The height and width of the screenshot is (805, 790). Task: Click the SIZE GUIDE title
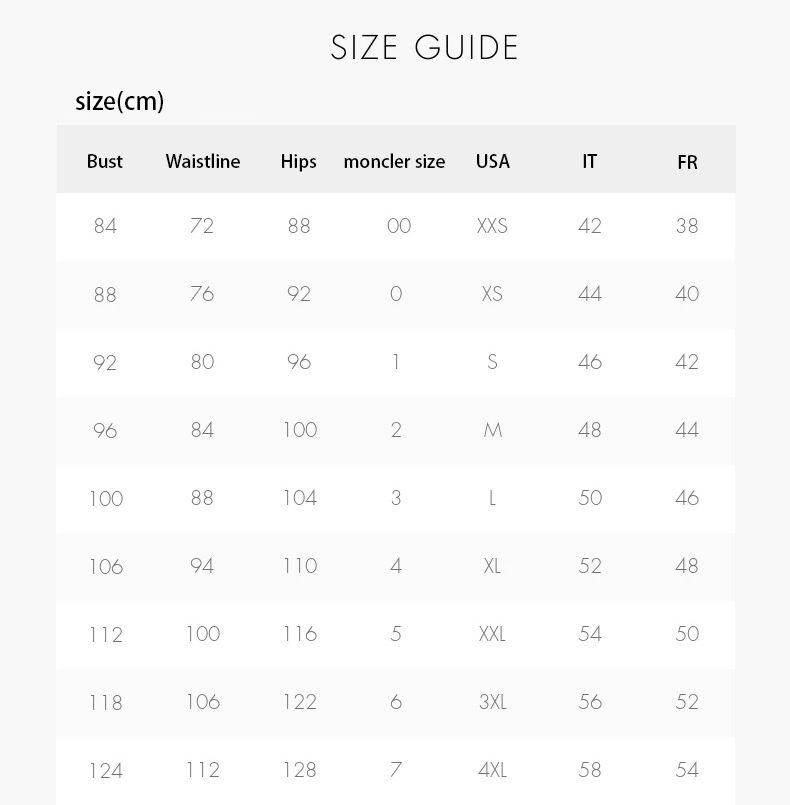tap(424, 48)
